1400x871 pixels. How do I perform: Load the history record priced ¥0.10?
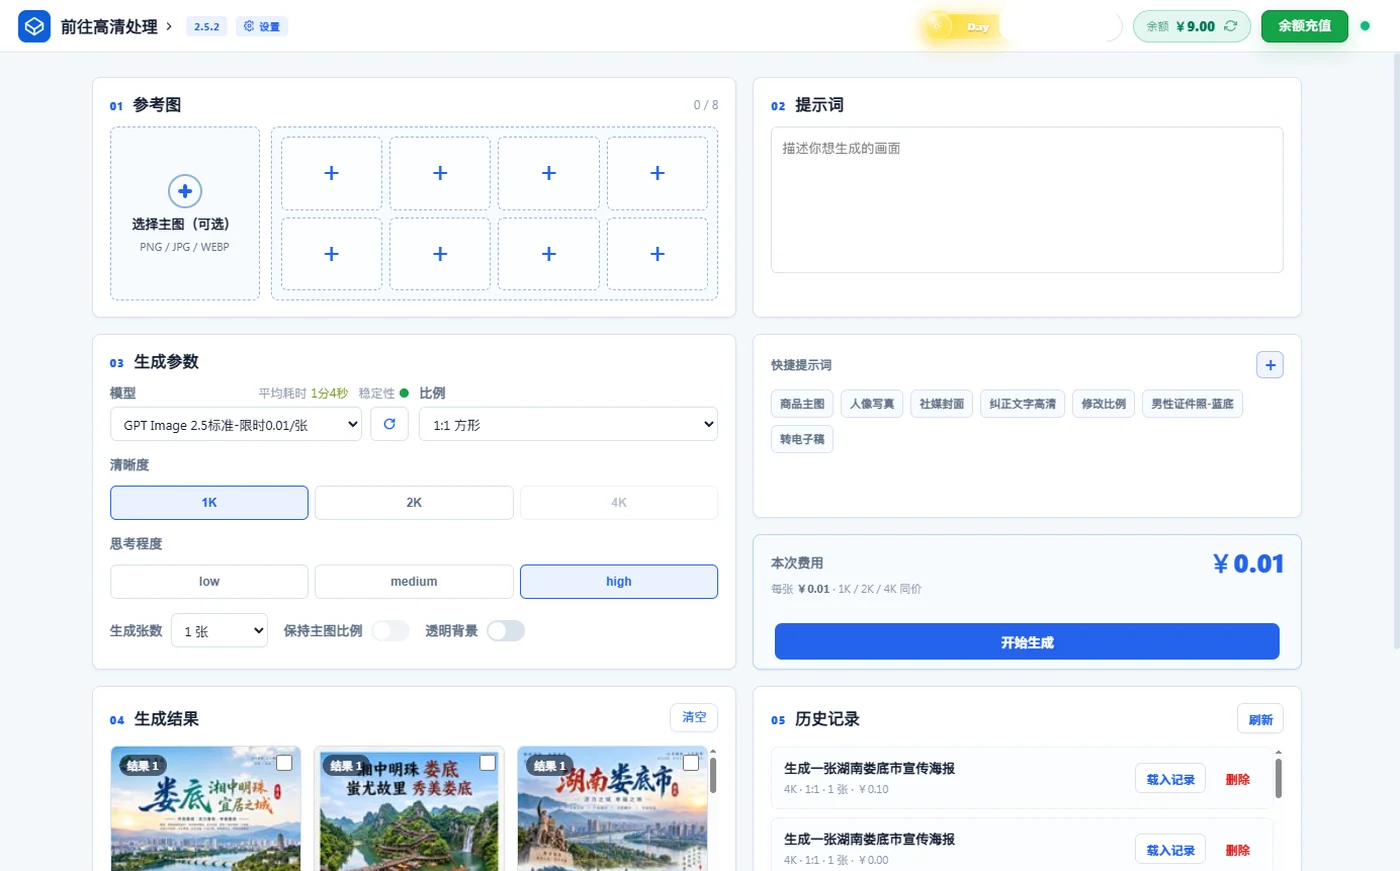1170,779
